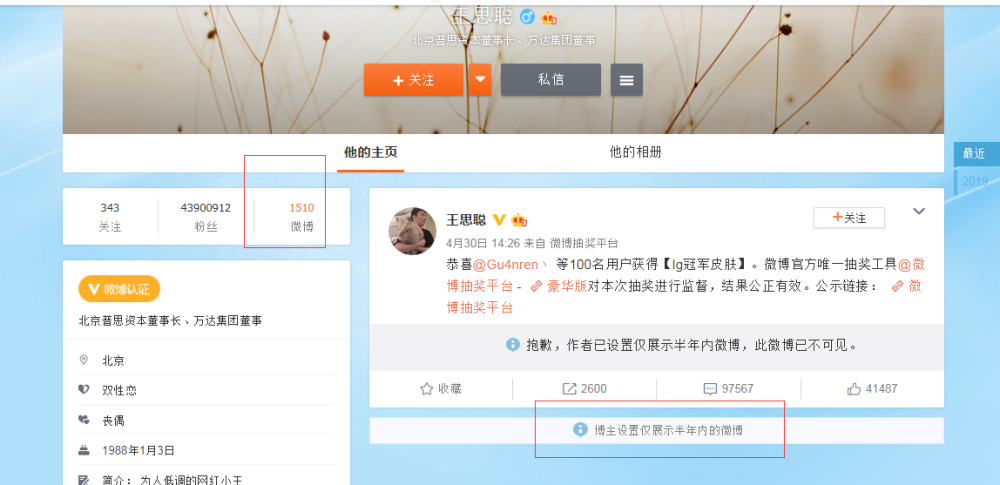Expand the post options chevron
1000x485 pixels.
click(918, 211)
